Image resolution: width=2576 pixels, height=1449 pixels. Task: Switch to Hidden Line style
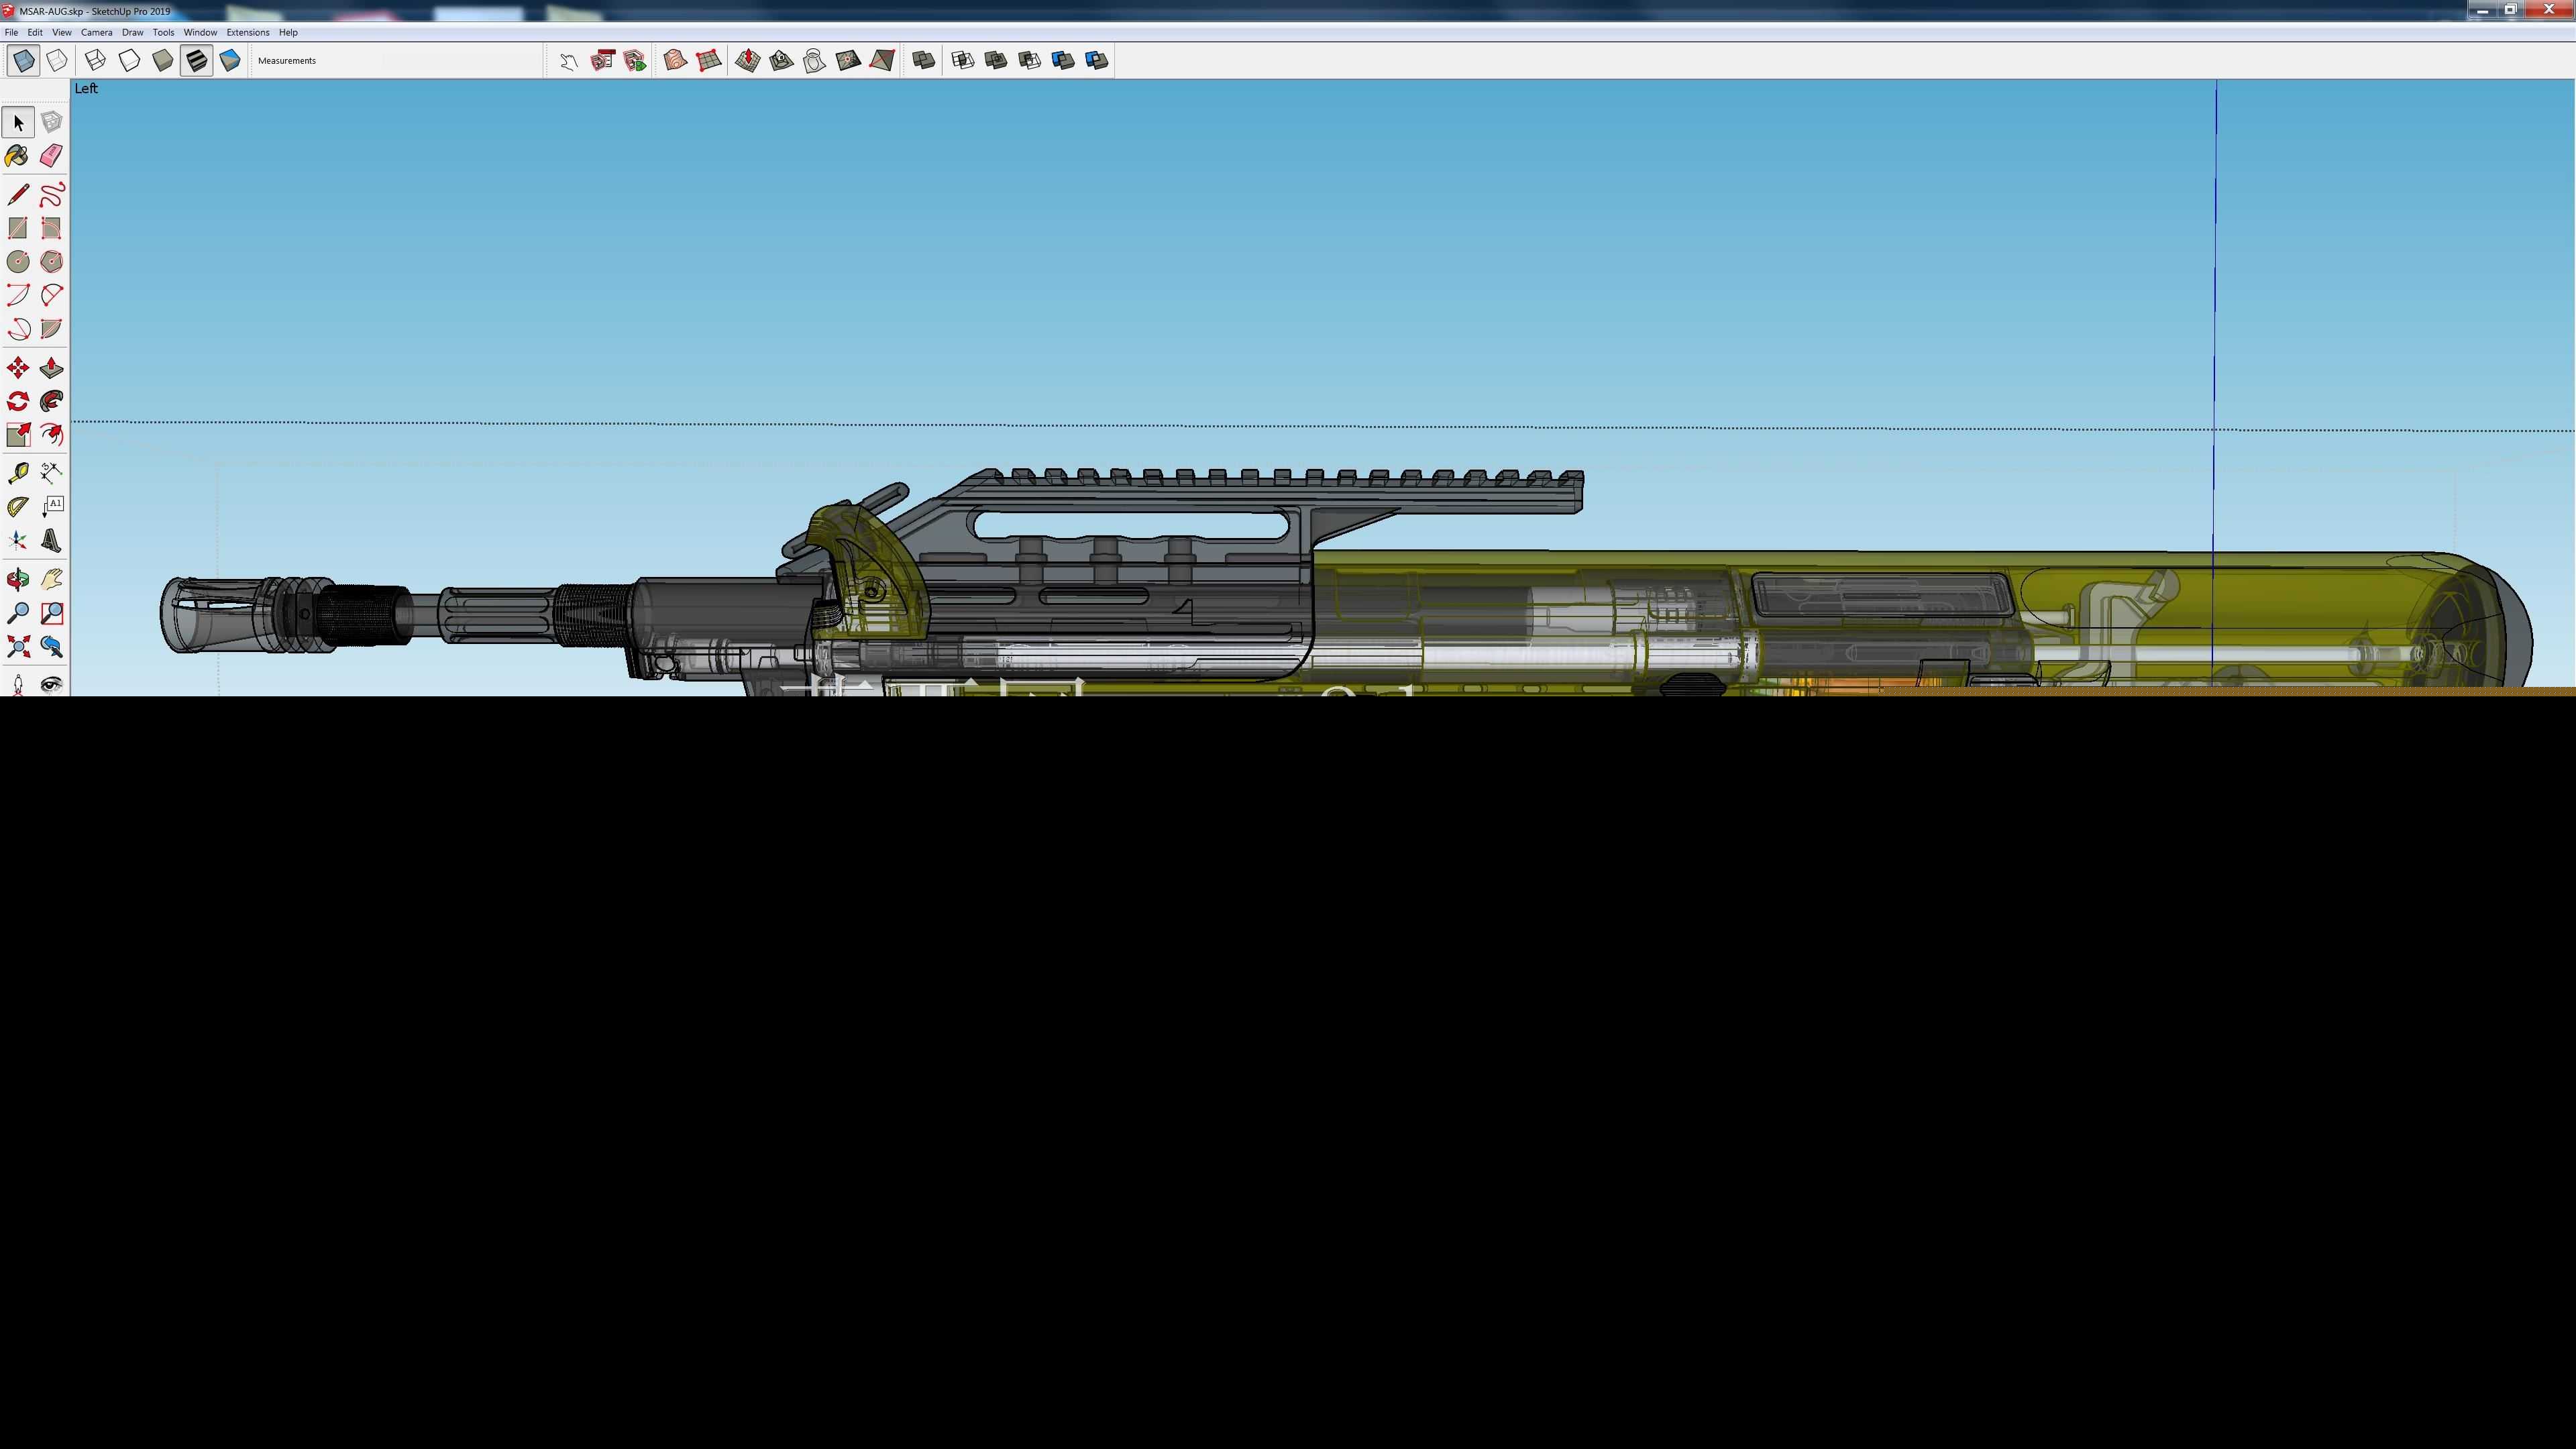tap(129, 61)
